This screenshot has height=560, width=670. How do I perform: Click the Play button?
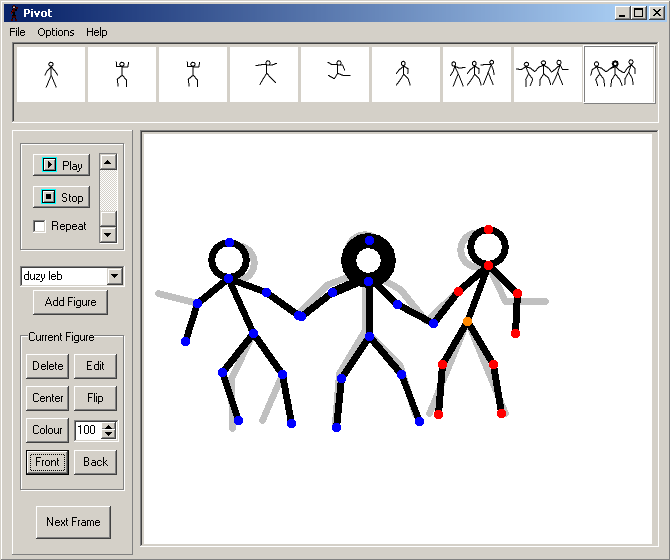tap(62, 165)
